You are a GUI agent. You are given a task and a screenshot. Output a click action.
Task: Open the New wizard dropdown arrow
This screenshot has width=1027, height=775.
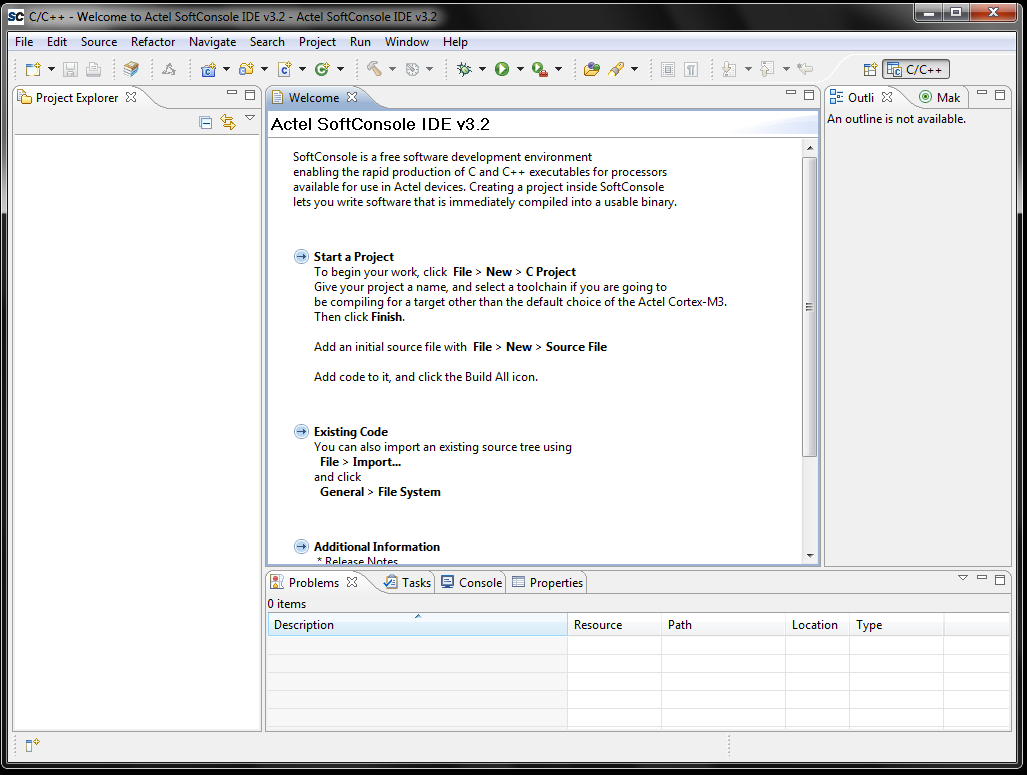[51, 69]
